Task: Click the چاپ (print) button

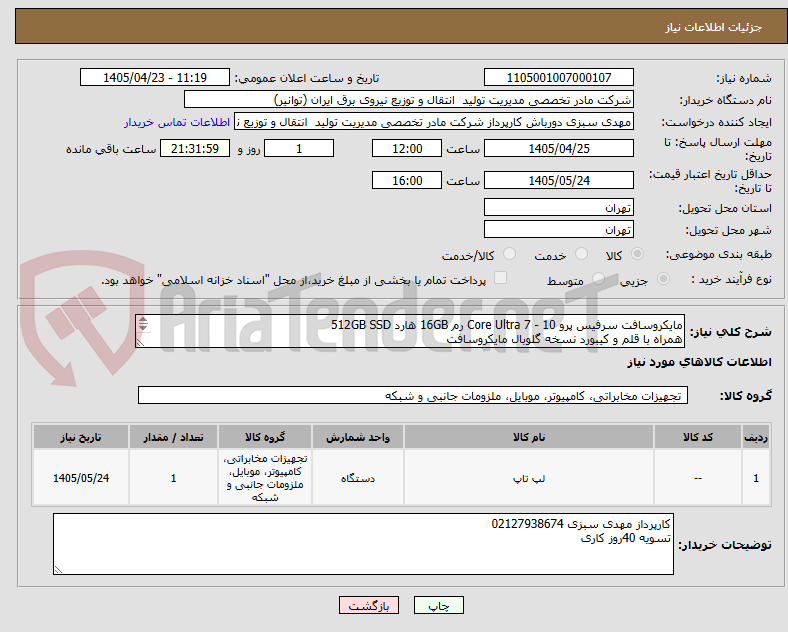Action: coord(438,606)
